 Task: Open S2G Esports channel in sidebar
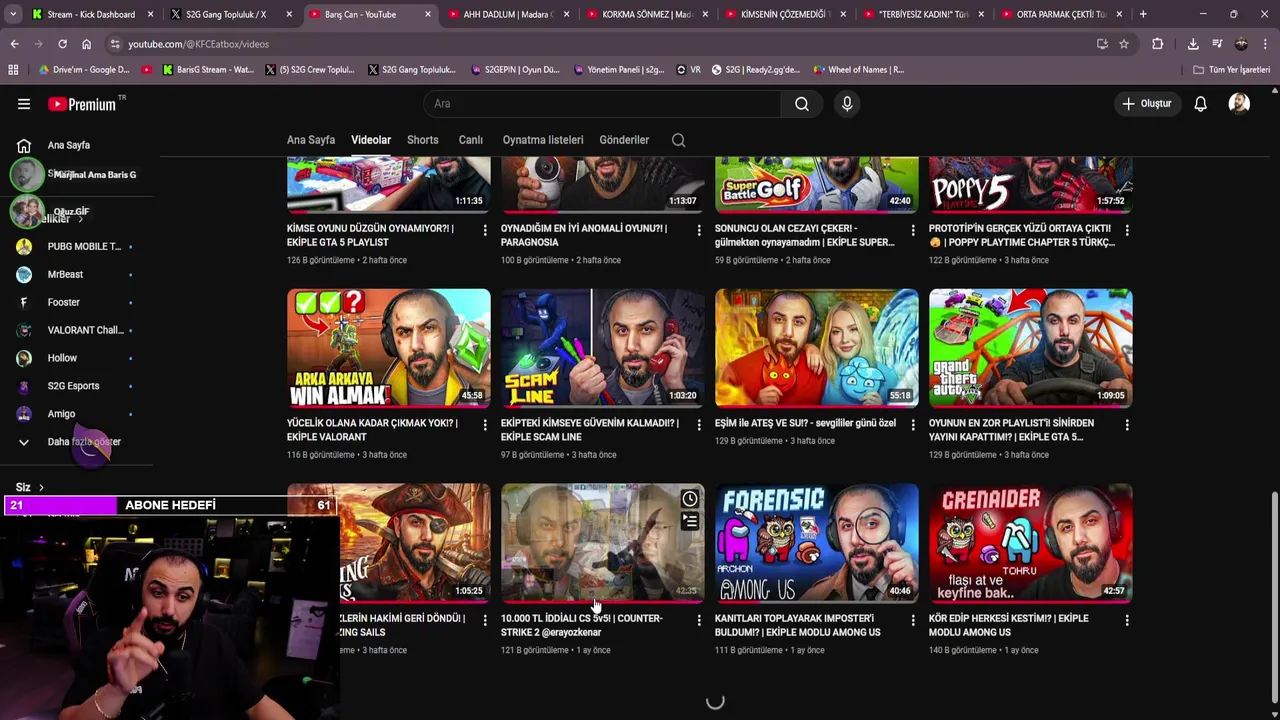(75, 386)
